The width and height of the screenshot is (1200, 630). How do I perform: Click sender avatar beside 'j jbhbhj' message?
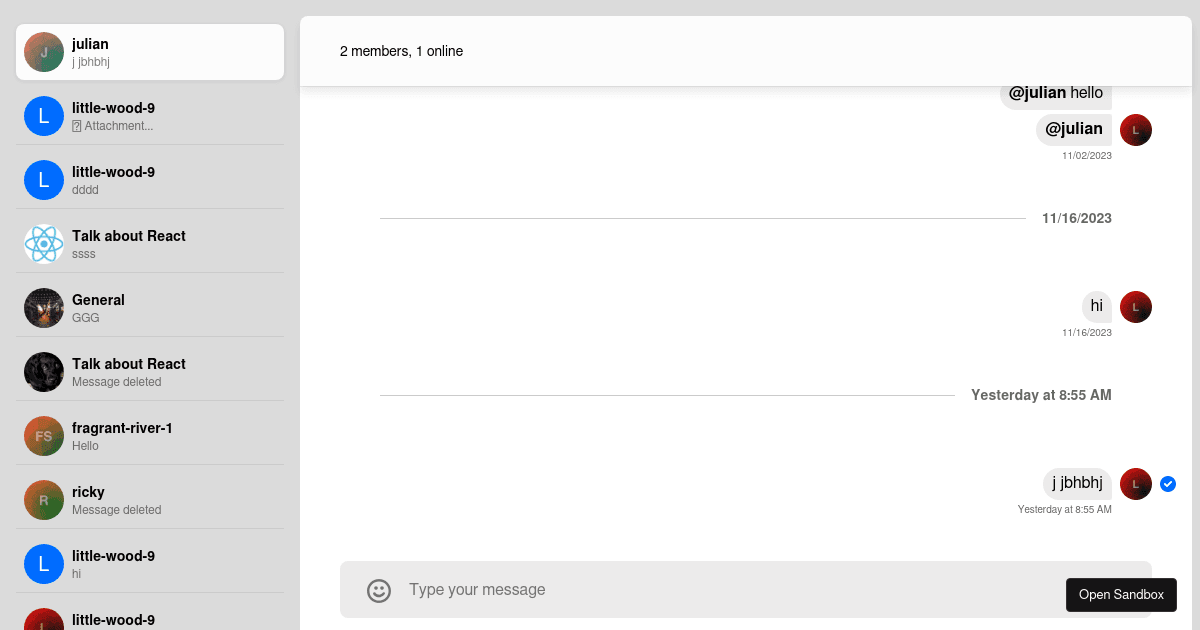tap(1136, 484)
